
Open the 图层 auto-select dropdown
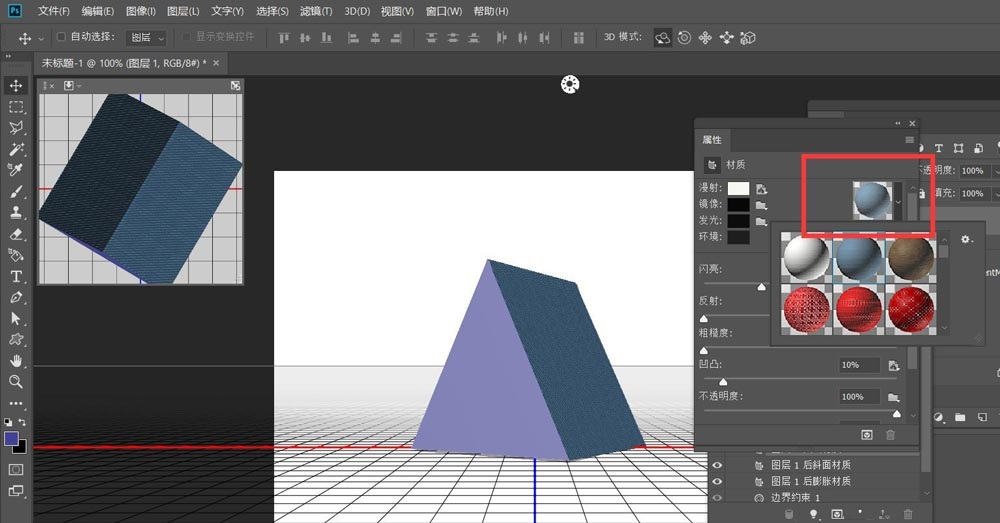148,37
